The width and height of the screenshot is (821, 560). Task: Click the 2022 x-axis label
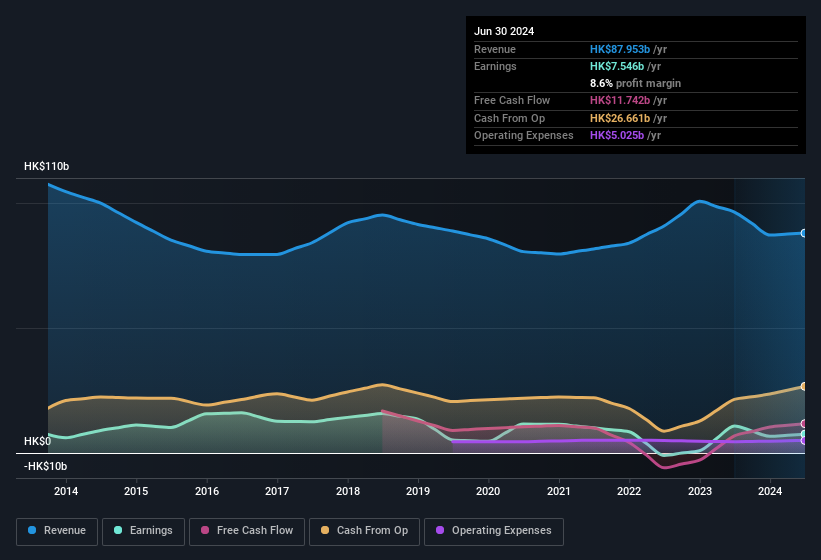(629, 491)
